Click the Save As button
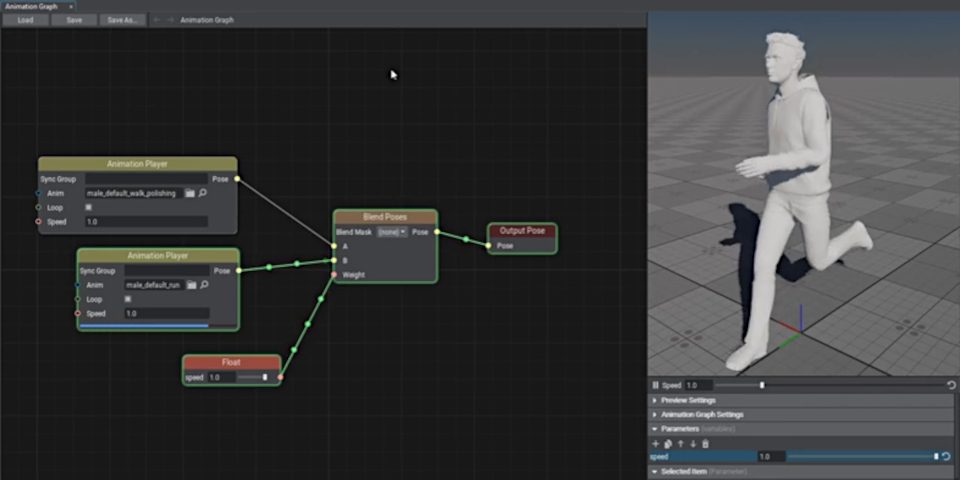Image resolution: width=960 pixels, height=480 pixels. (x=122, y=19)
